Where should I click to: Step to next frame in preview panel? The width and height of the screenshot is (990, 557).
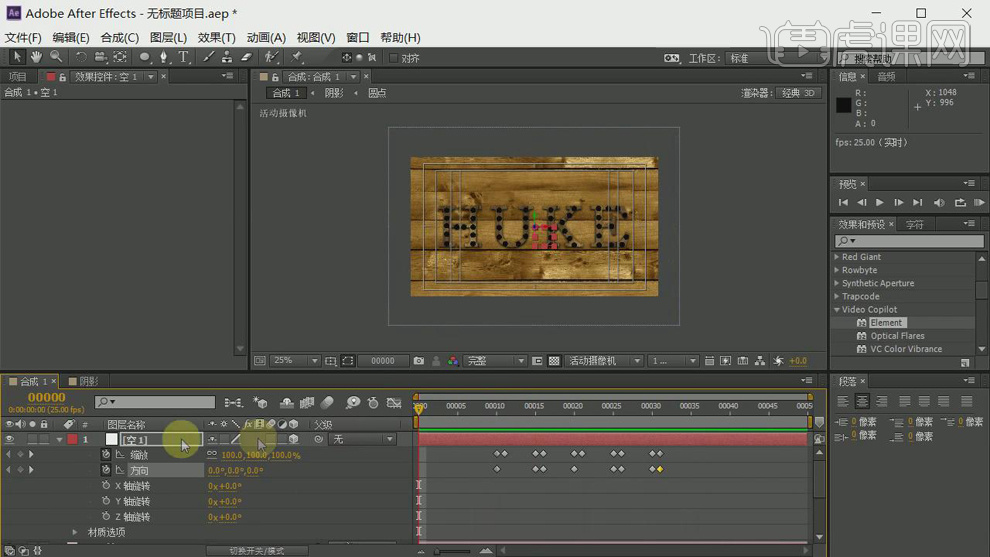point(898,203)
